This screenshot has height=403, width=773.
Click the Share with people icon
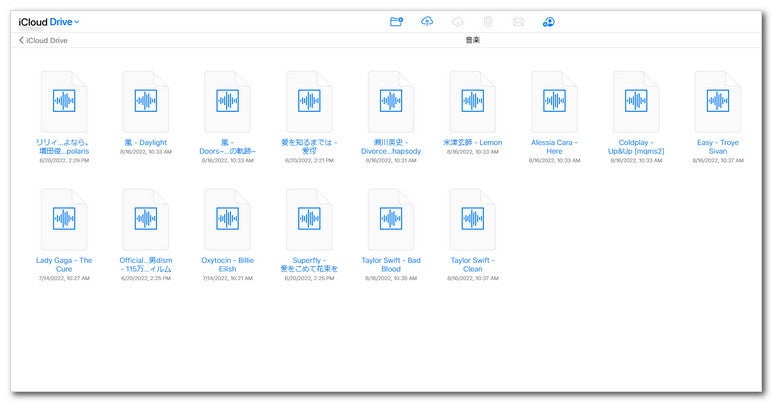pos(549,22)
